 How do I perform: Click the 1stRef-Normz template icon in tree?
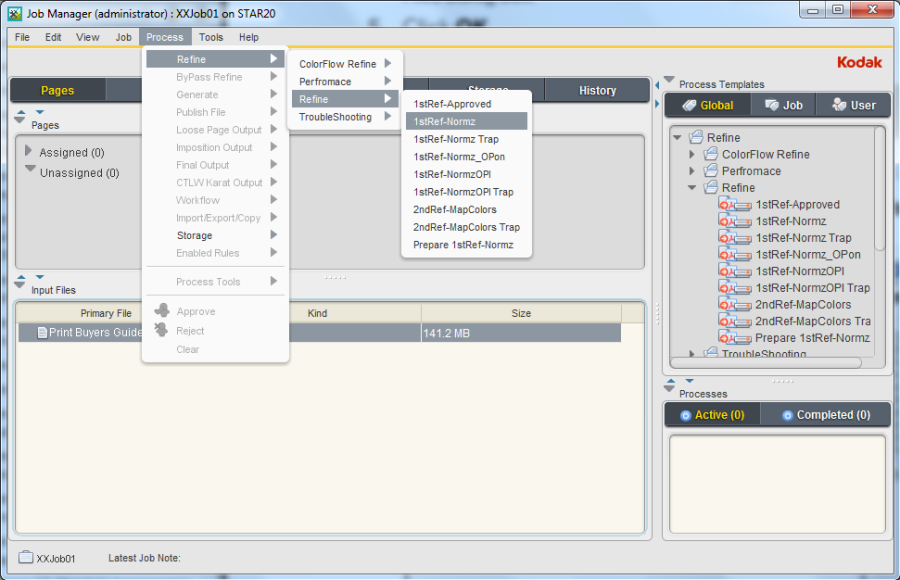click(x=735, y=222)
